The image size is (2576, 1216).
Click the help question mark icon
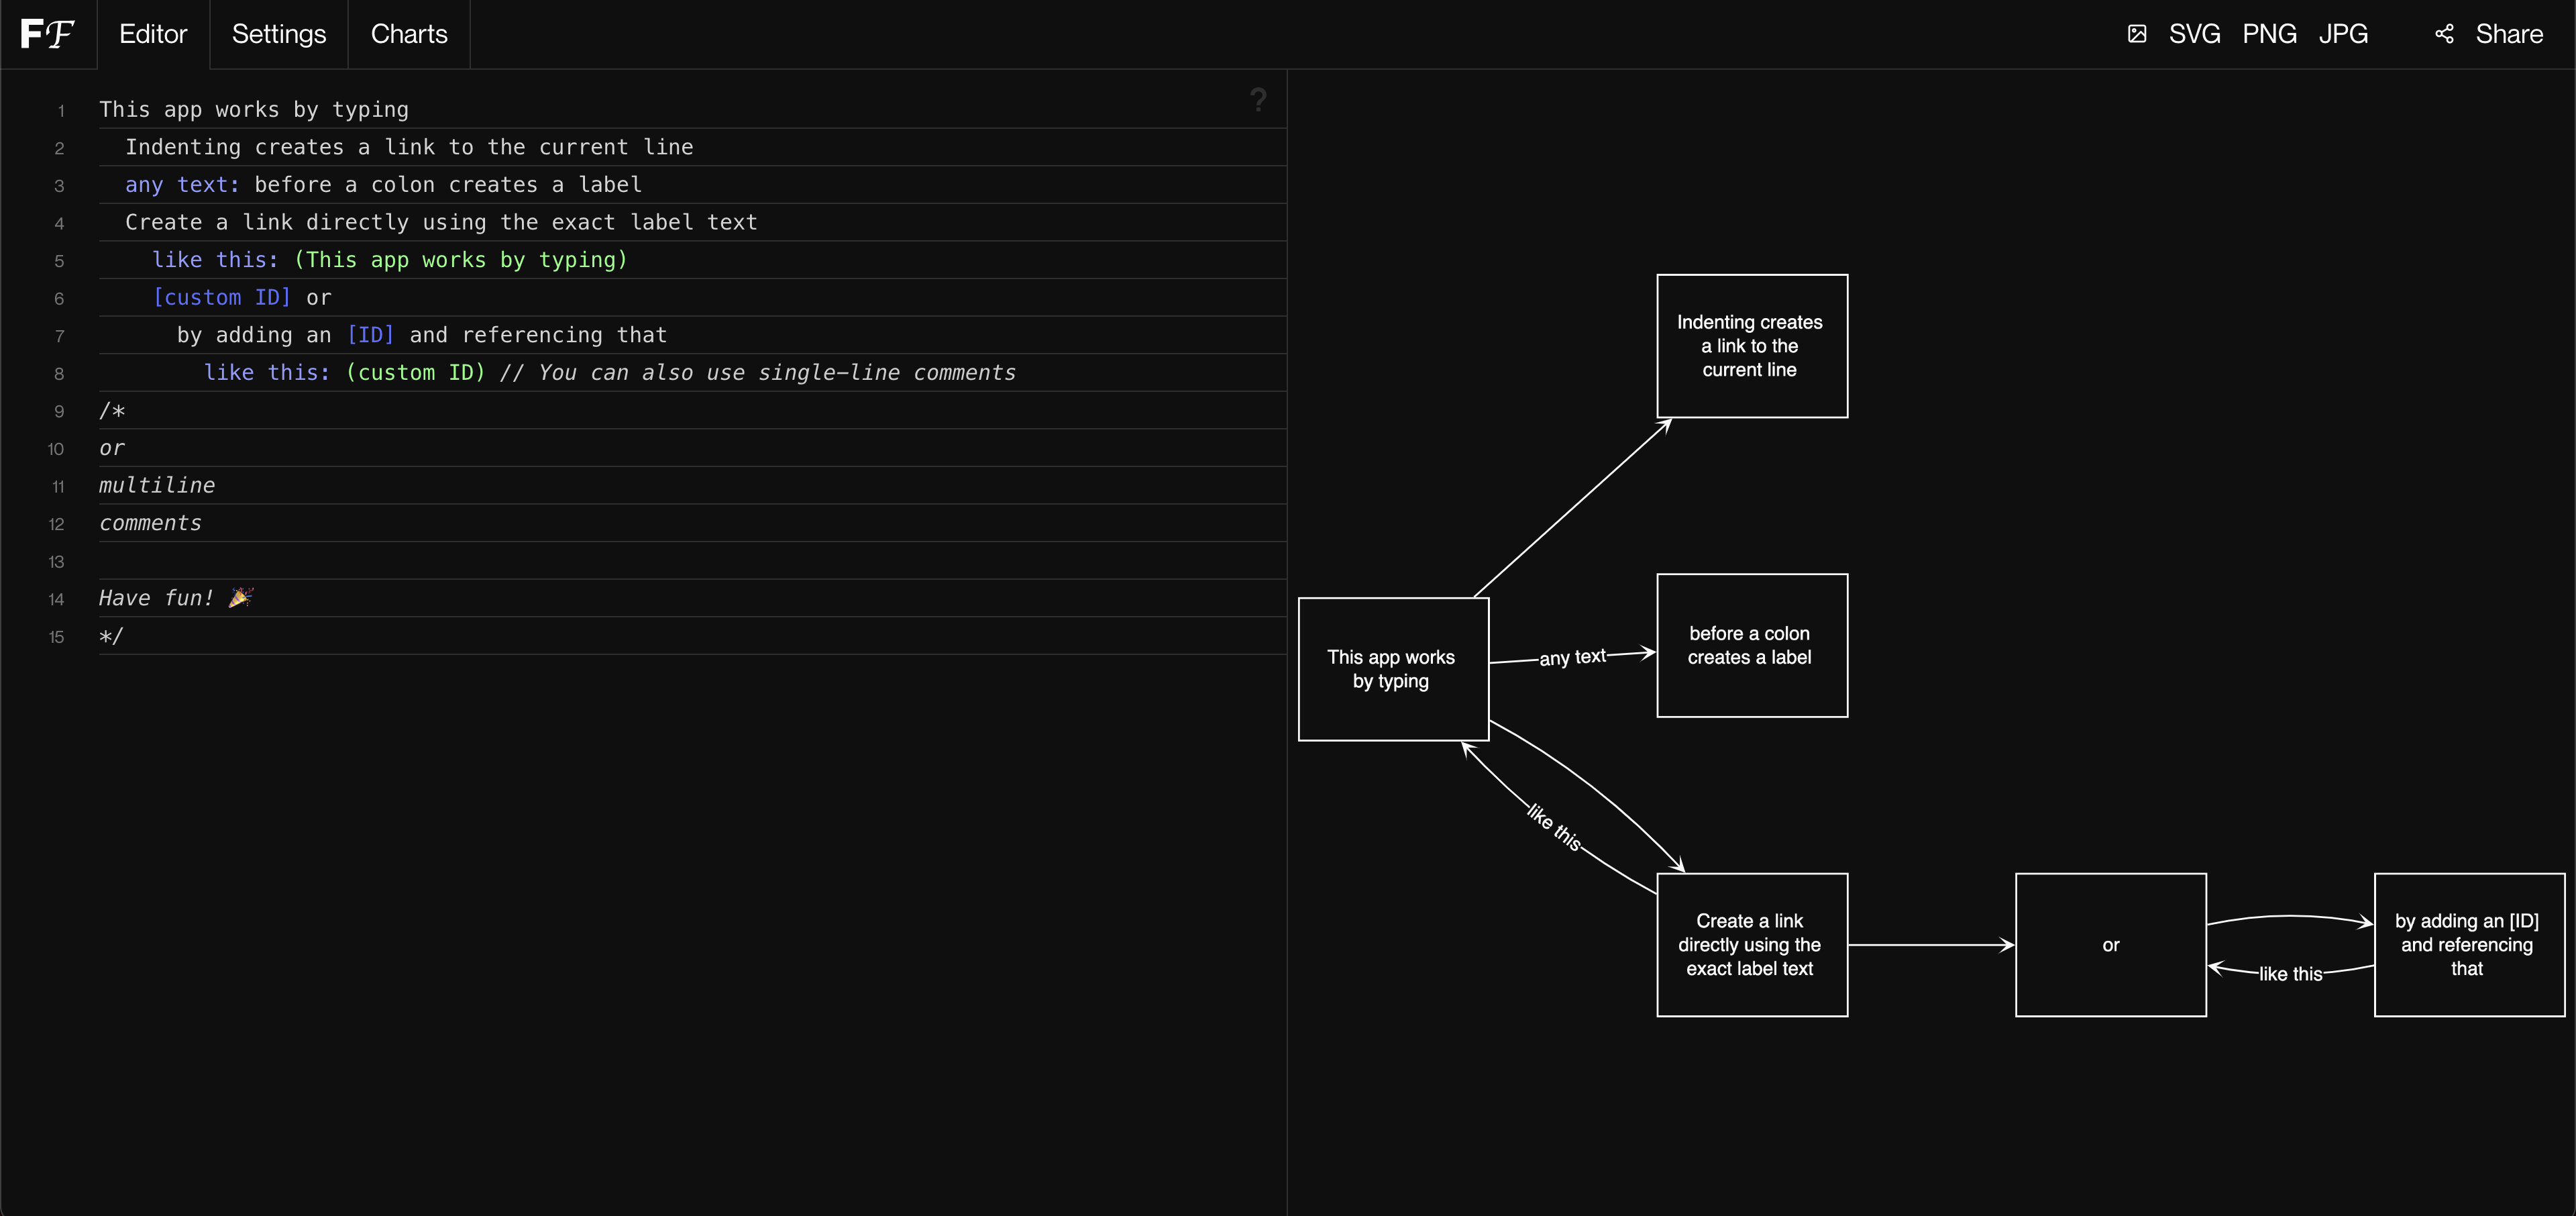[1258, 99]
